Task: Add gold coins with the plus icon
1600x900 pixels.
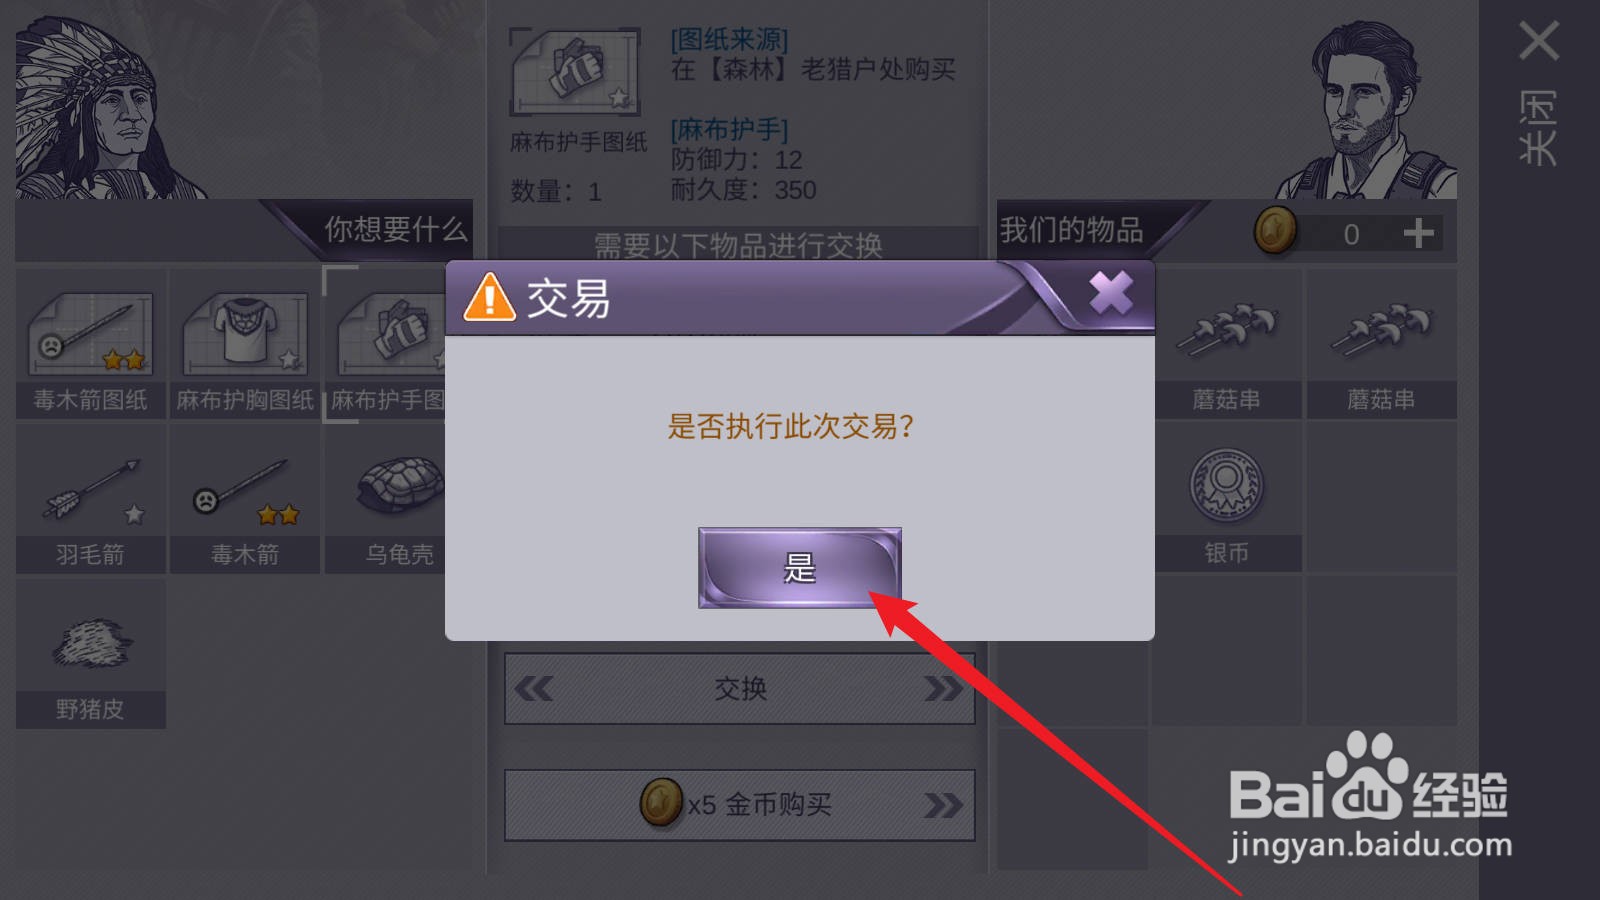Action: (1418, 233)
